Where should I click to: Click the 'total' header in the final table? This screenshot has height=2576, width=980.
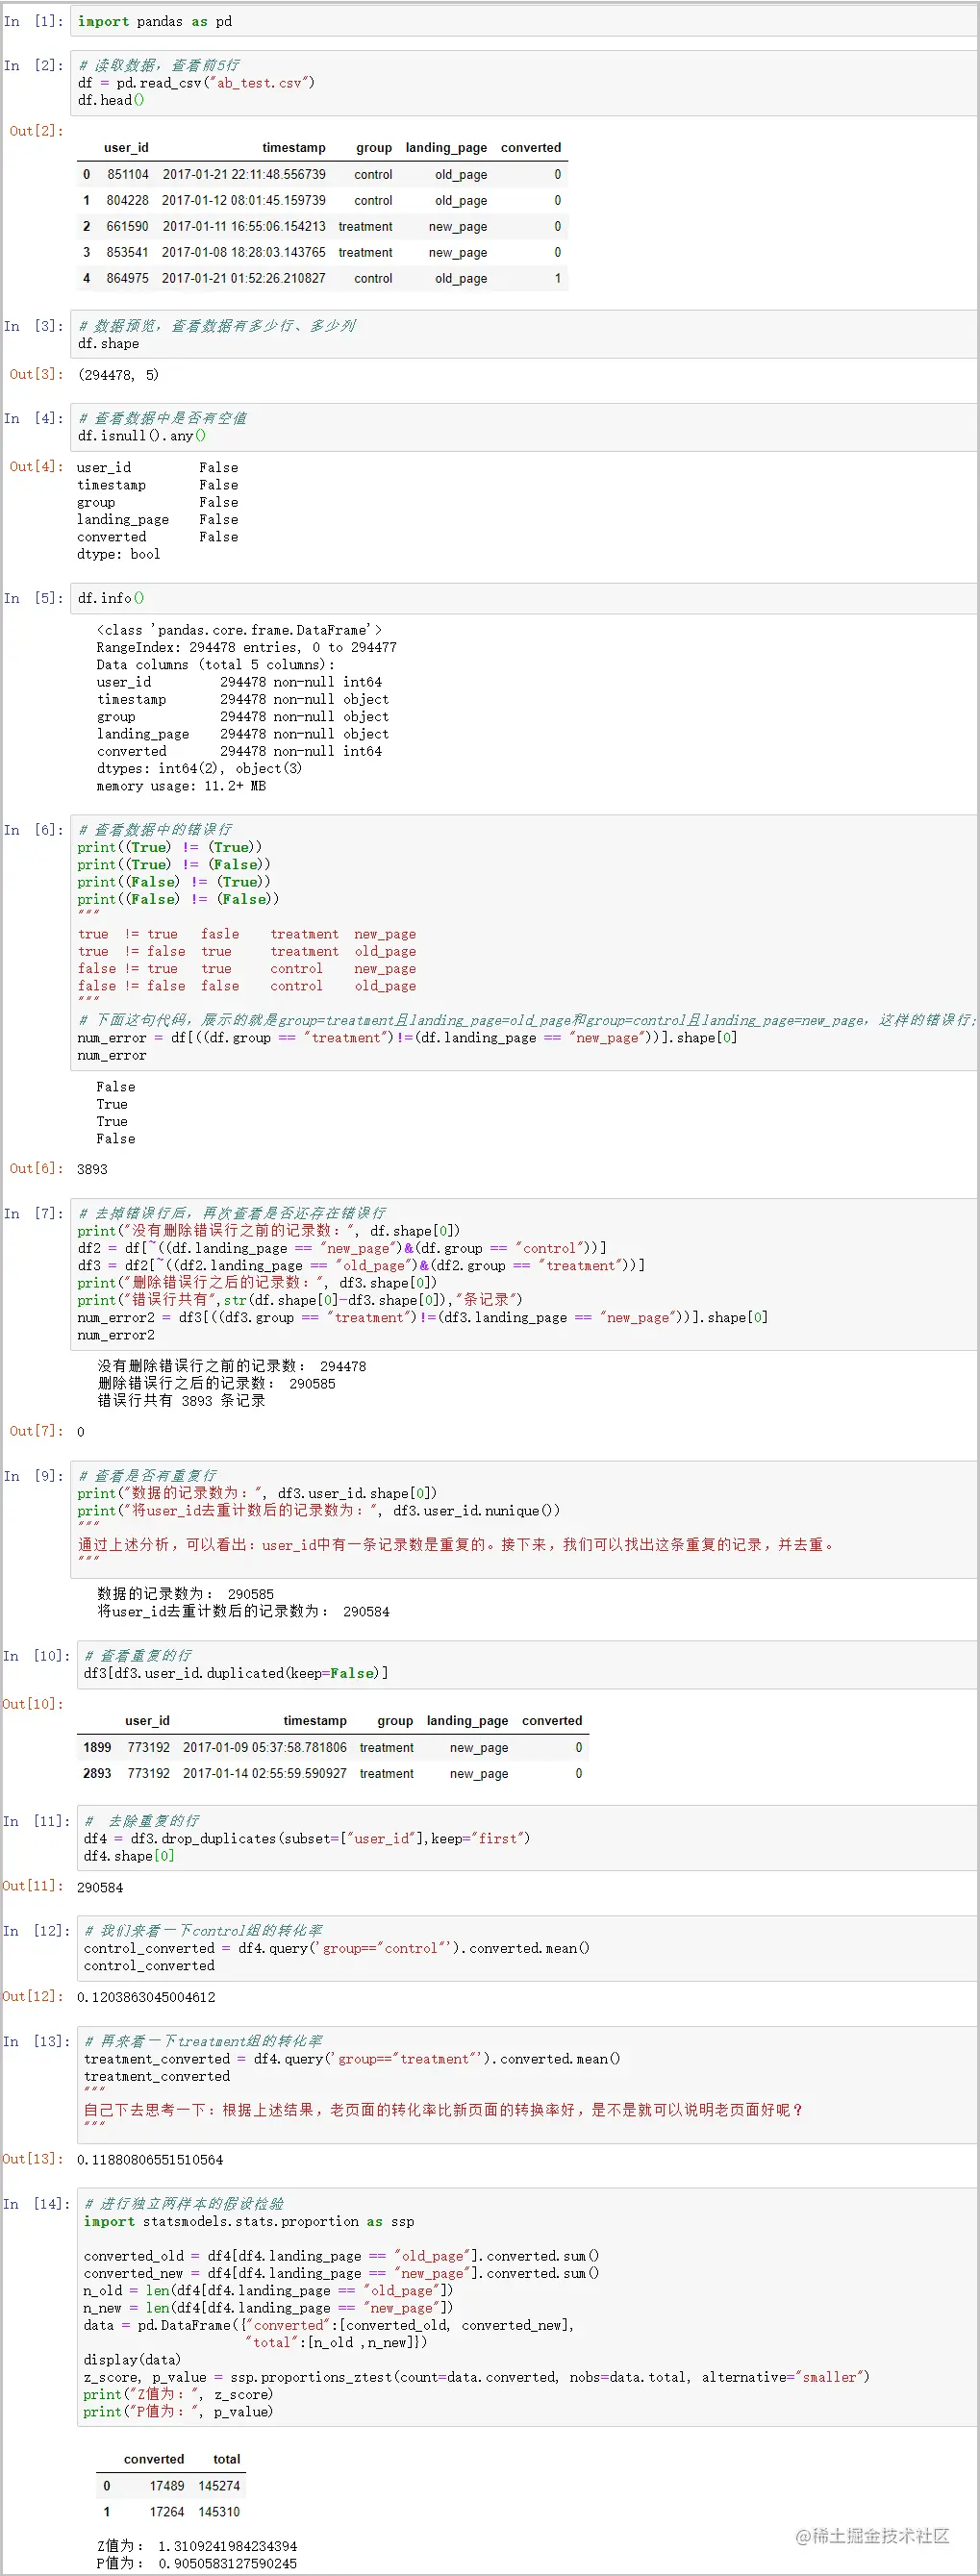click(x=227, y=2459)
